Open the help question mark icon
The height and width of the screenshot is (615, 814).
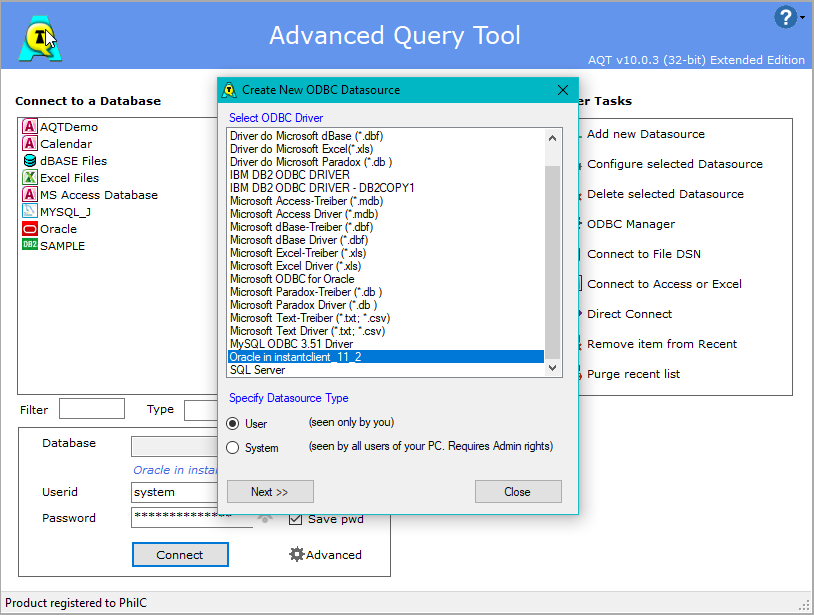tap(785, 17)
